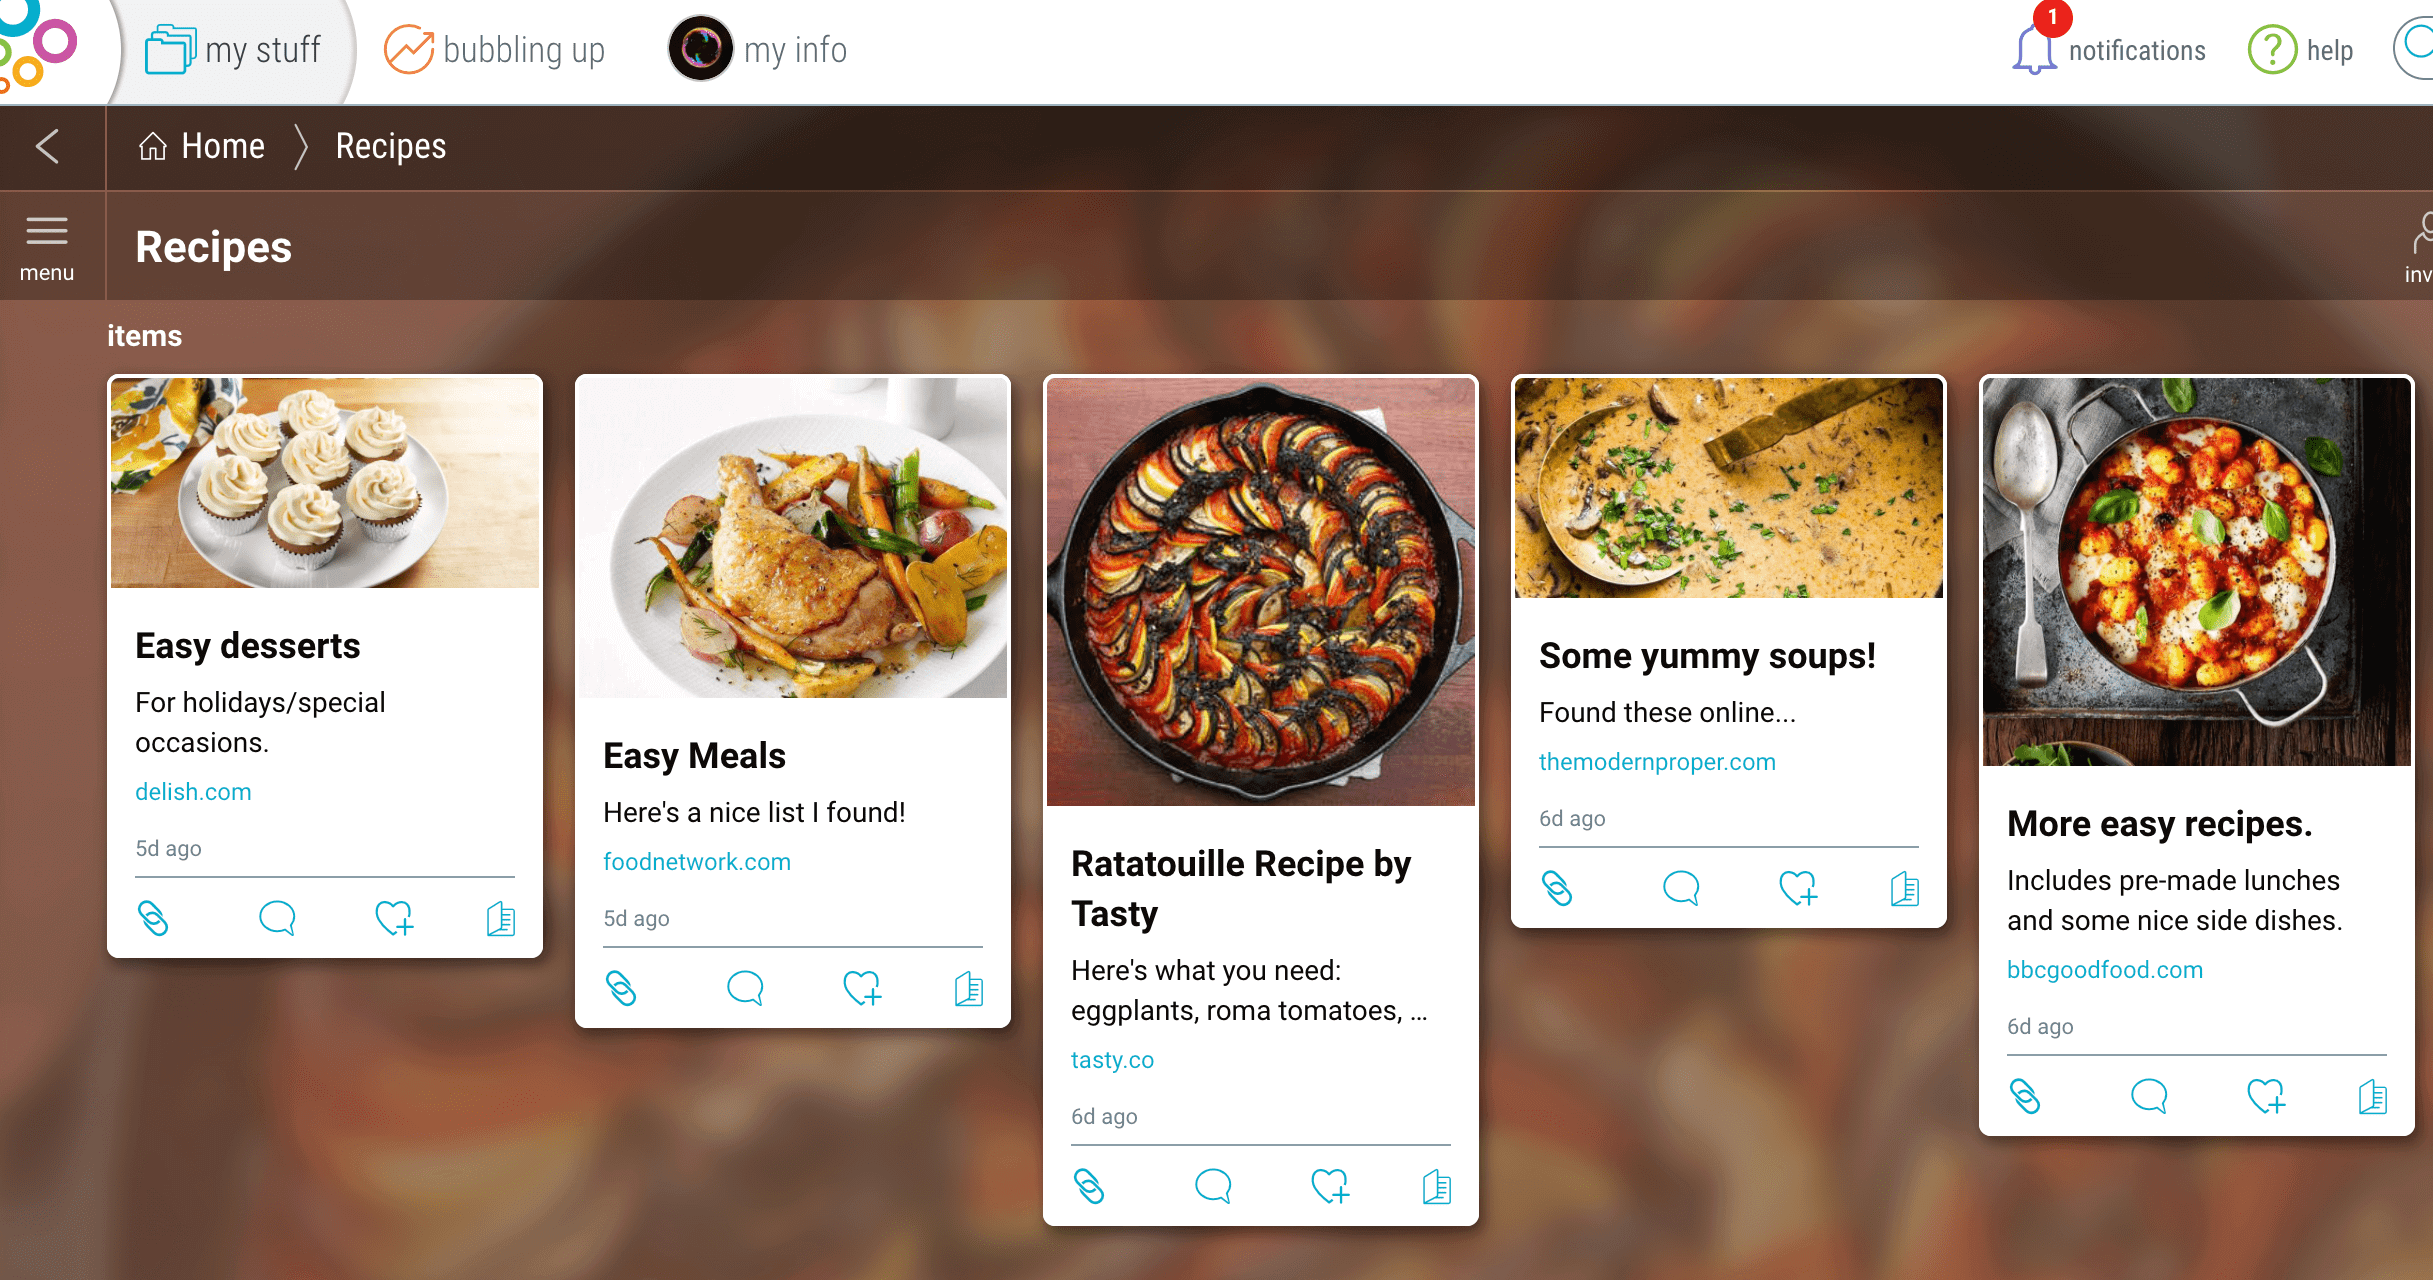Image resolution: width=2433 pixels, height=1280 pixels.
Task: Add Ratatouille Recipe to favorites heart icon
Action: tap(1331, 1186)
